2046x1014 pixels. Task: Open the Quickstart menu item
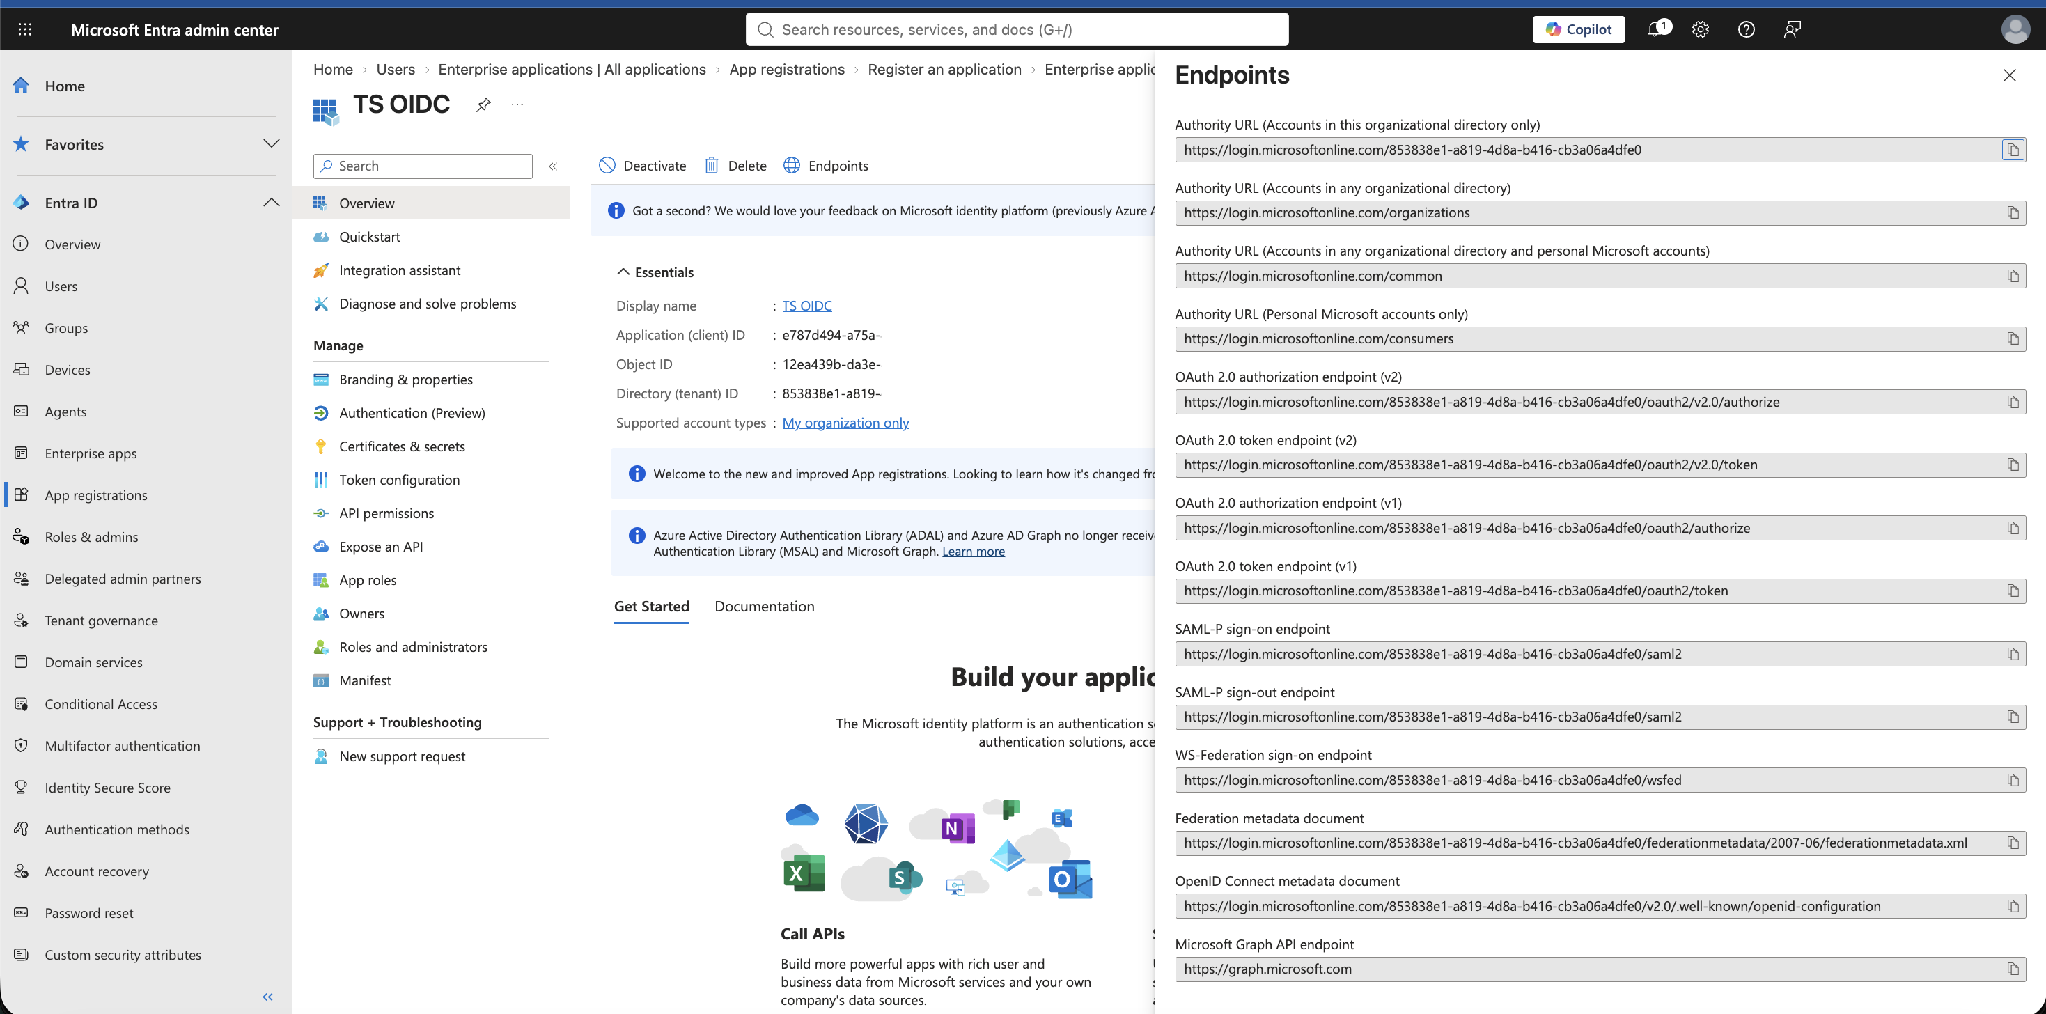(370, 237)
